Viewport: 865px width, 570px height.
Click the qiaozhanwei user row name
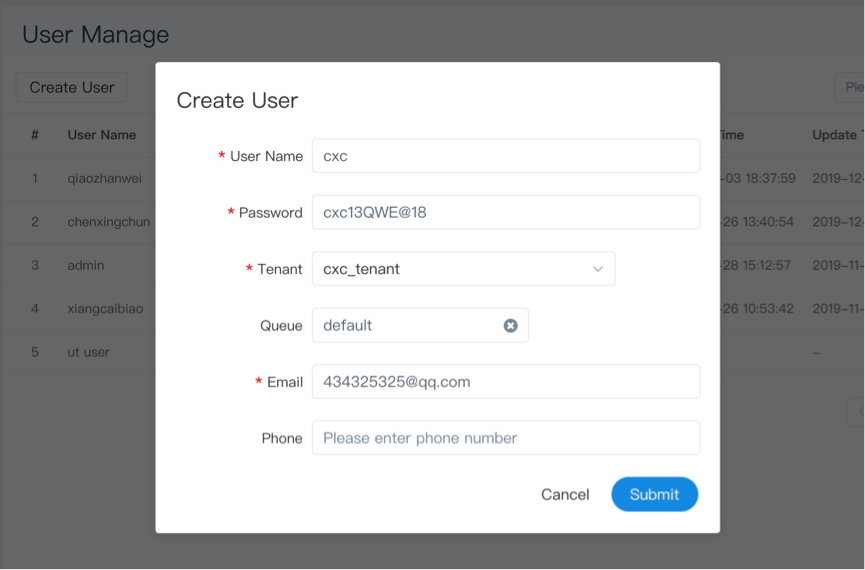pyautogui.click(x=104, y=178)
